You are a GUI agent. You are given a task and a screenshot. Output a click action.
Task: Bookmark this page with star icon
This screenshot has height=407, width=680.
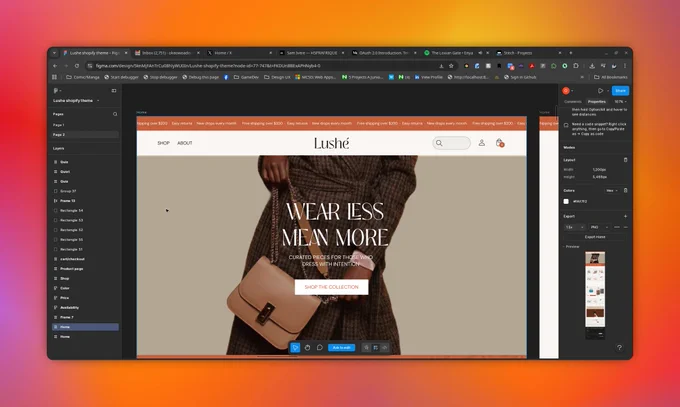point(451,66)
